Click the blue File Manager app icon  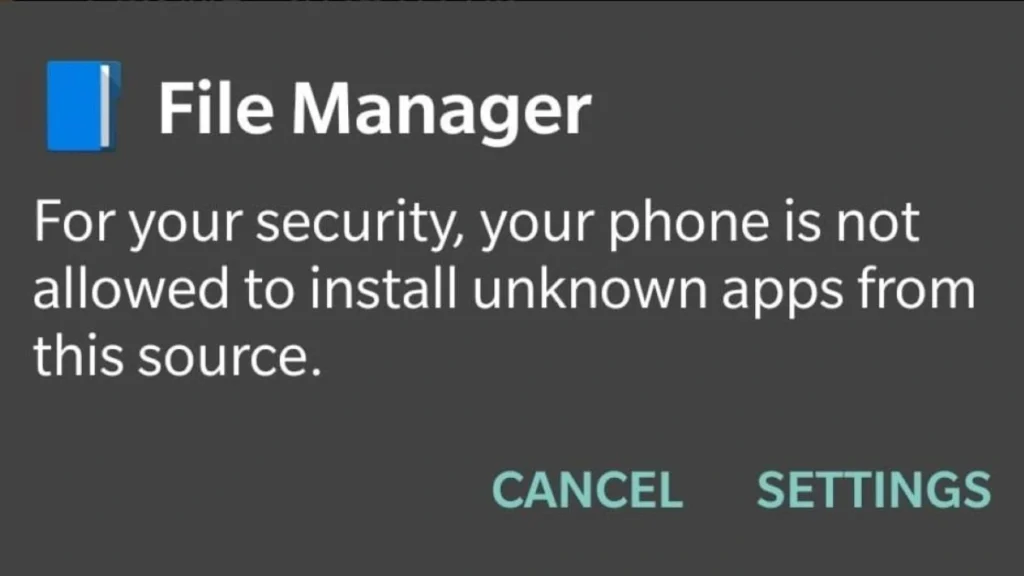83,106
